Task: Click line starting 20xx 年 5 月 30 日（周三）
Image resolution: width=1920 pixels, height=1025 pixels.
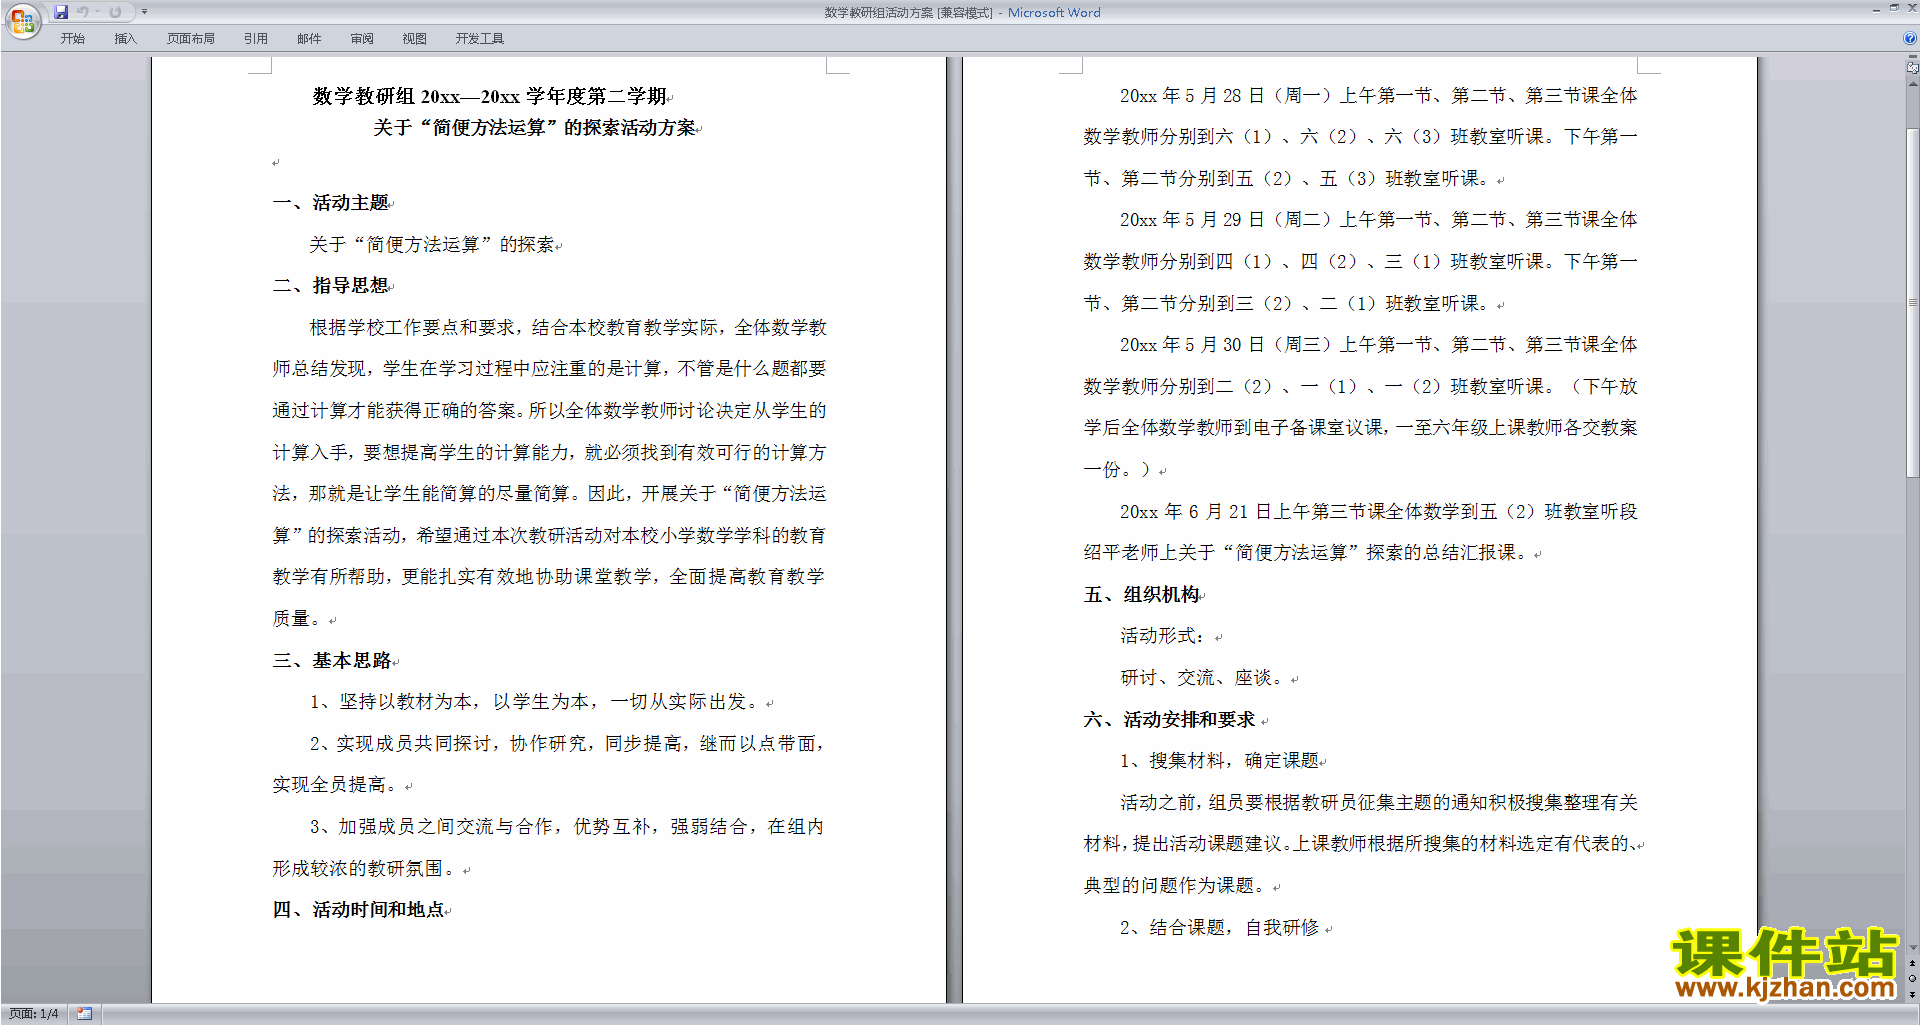Action: [1379, 344]
